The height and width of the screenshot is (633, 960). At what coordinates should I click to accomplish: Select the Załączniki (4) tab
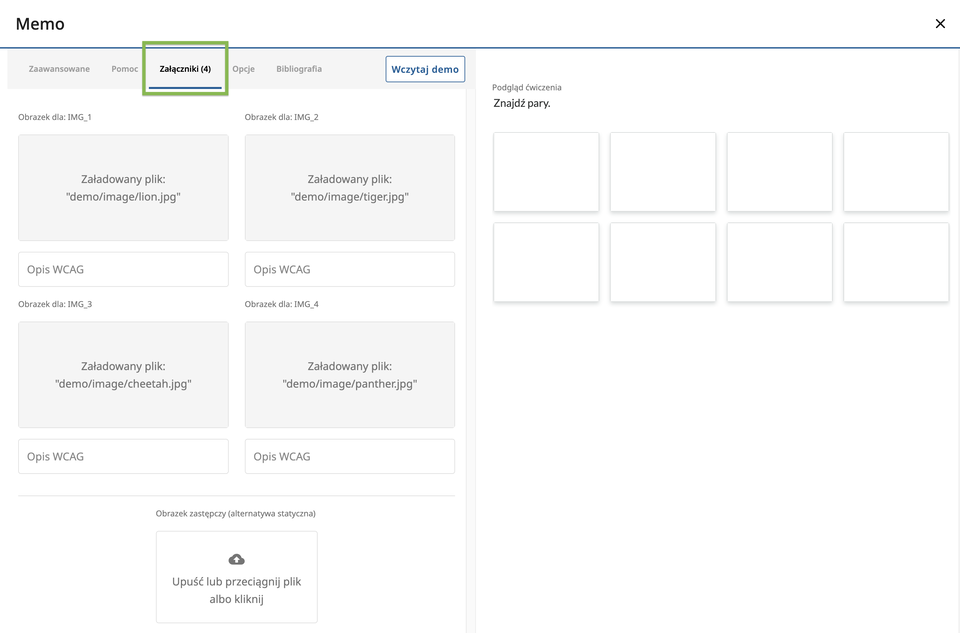[x=185, y=69]
